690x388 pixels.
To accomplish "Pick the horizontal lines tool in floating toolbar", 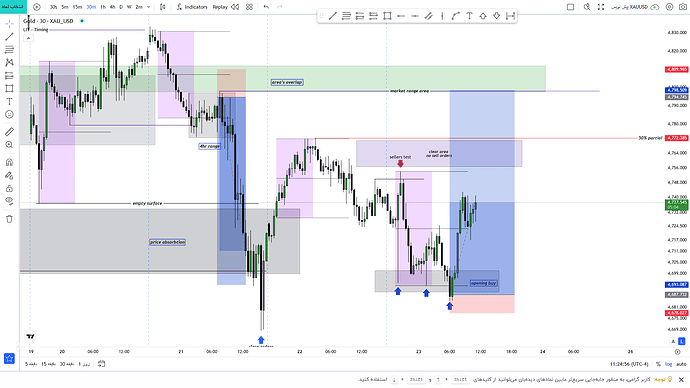I will tap(346, 16).
